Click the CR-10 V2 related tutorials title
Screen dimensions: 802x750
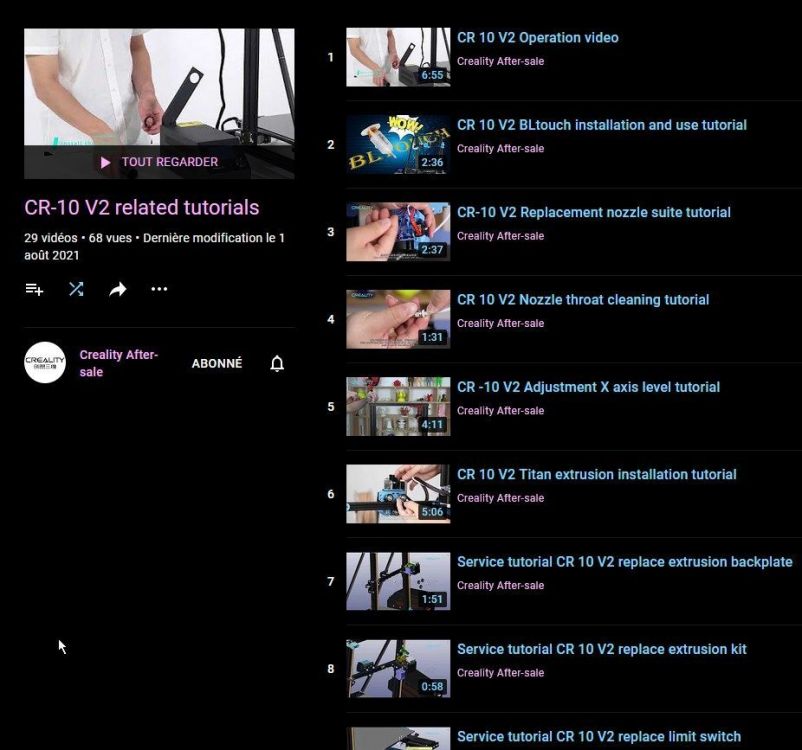pyautogui.click(x=142, y=208)
